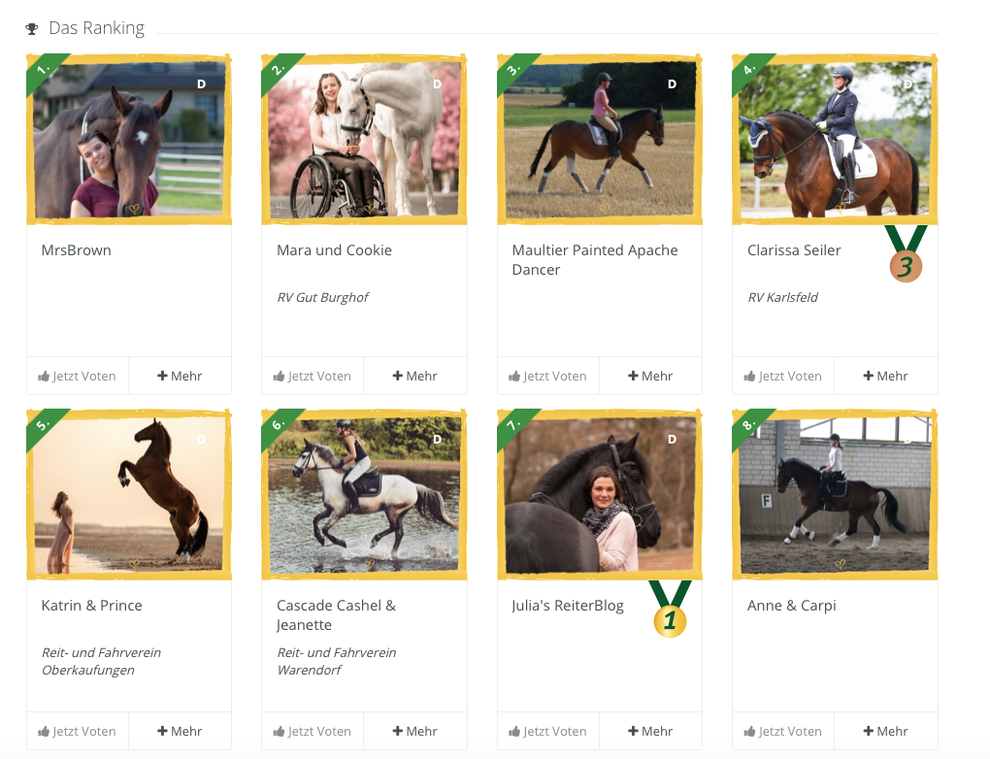The image size is (990, 759).
Task: Expand Mehr on Julia's ReiterBlog card
Action: 650,731
